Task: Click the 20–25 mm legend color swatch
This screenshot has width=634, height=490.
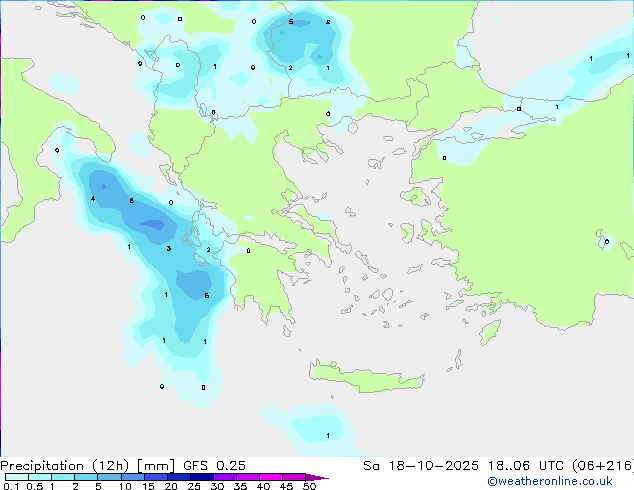Action: pyautogui.click(x=179, y=477)
